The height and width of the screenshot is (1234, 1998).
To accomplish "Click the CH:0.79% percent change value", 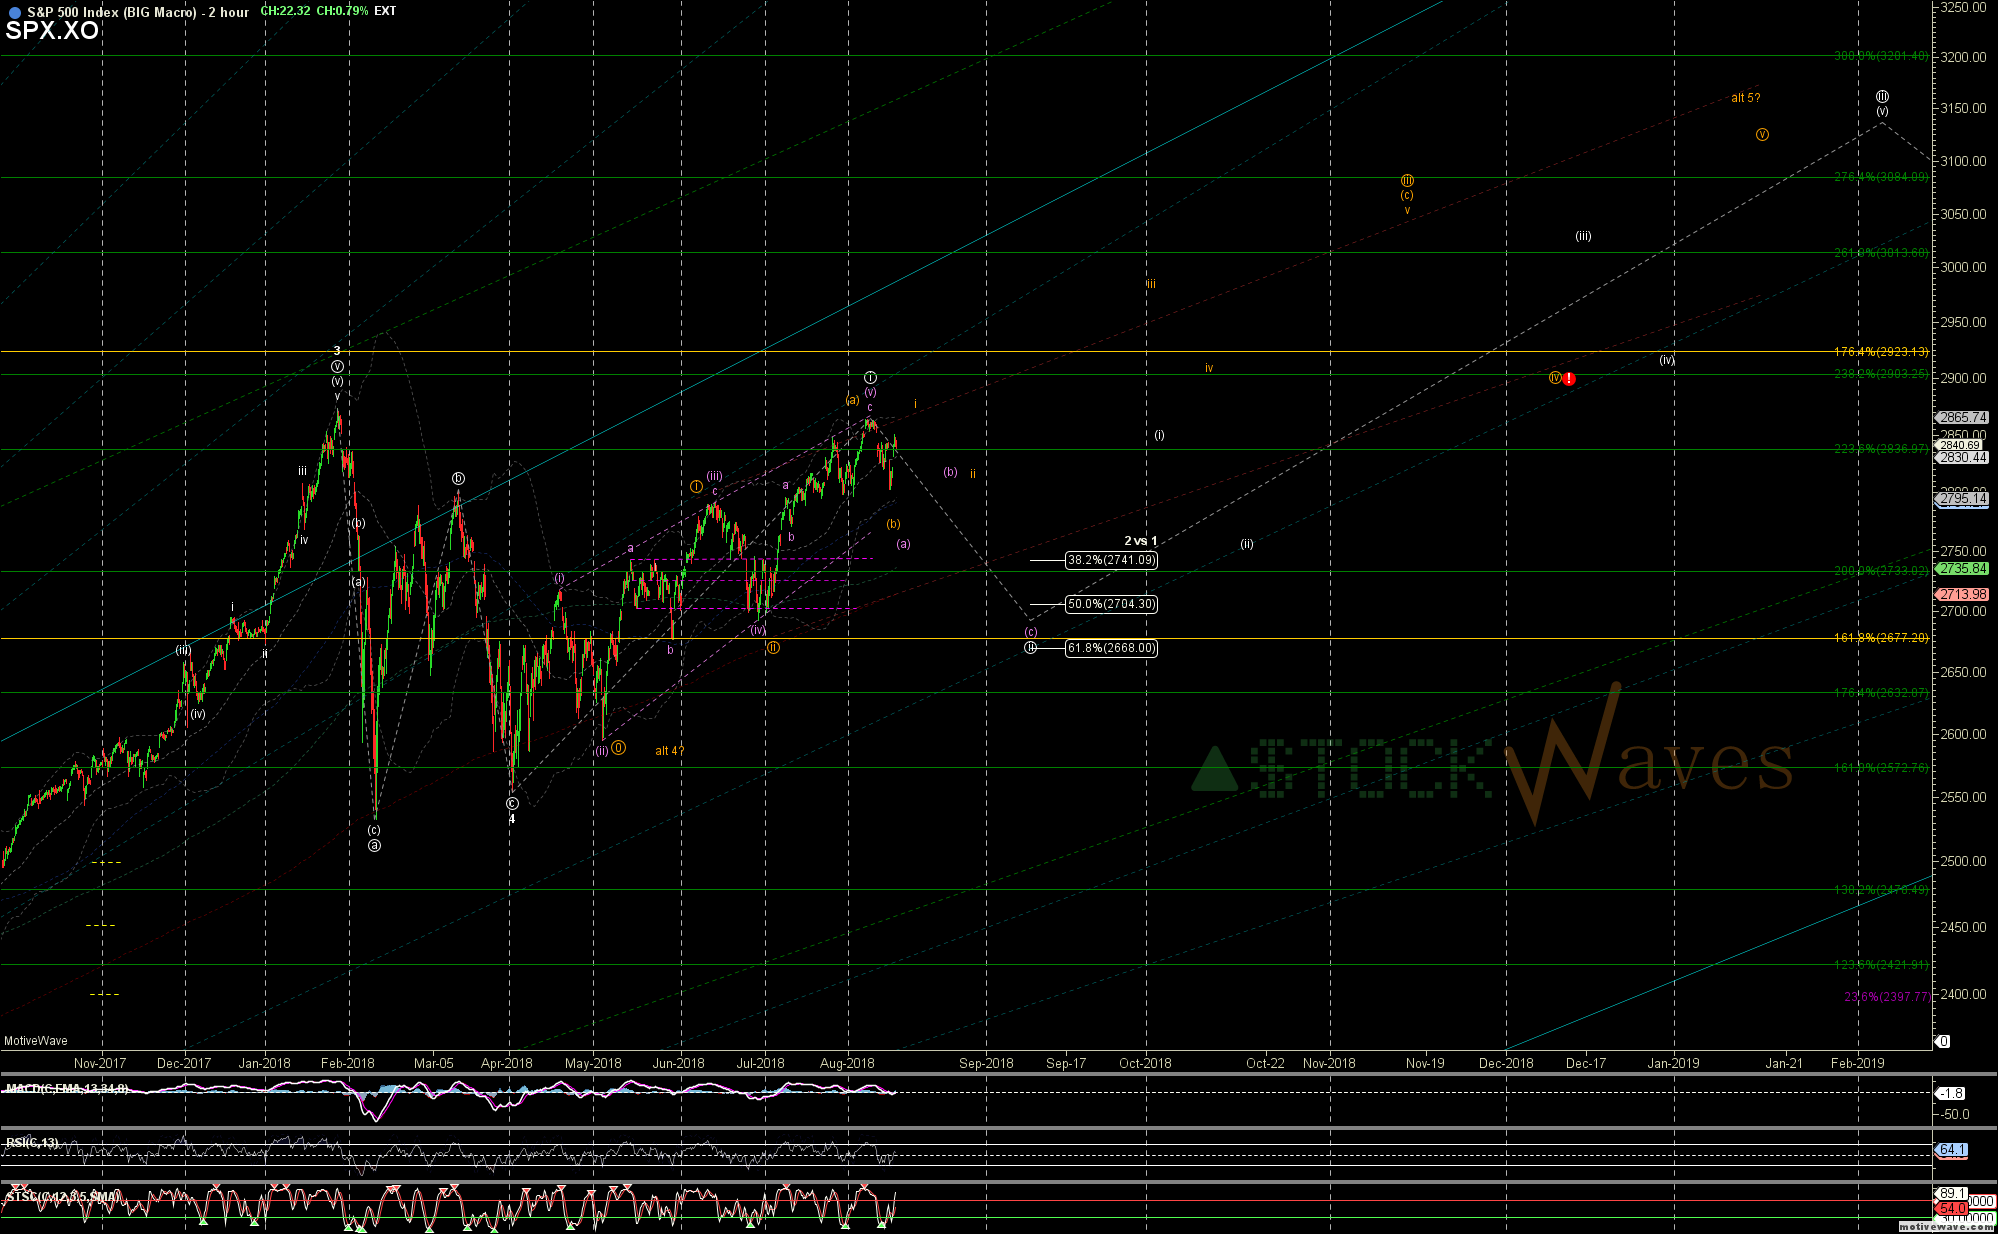I will 342,11.
